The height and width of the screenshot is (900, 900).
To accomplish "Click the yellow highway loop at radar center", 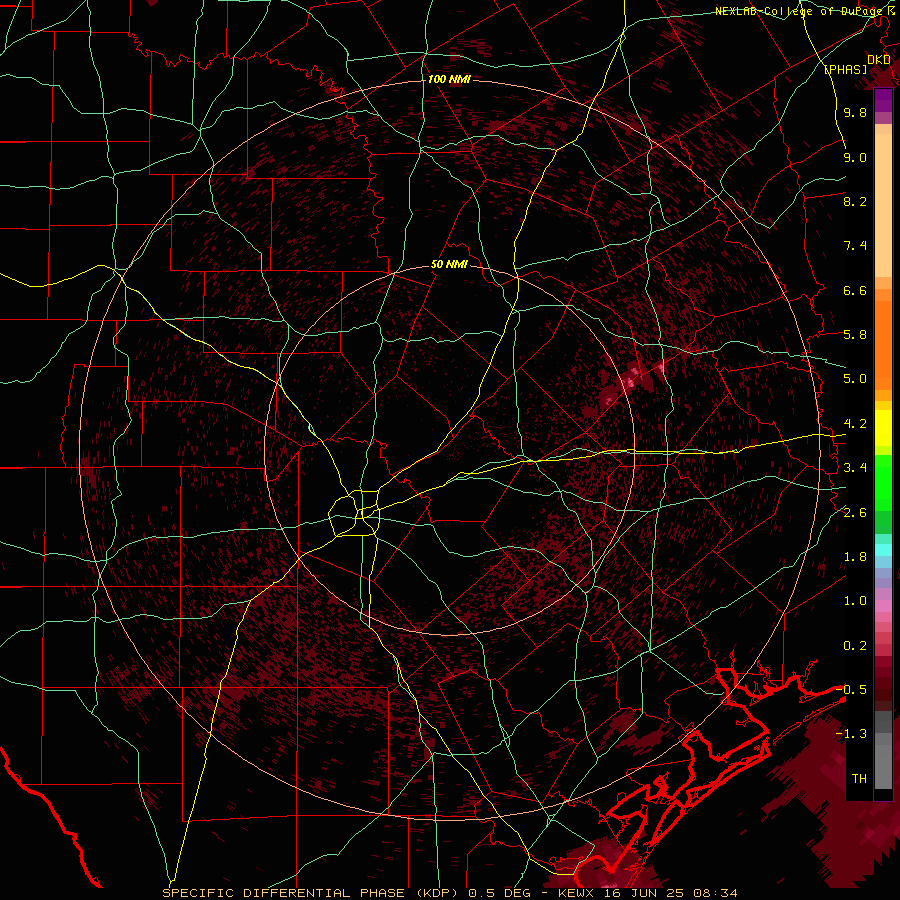I will [354, 513].
